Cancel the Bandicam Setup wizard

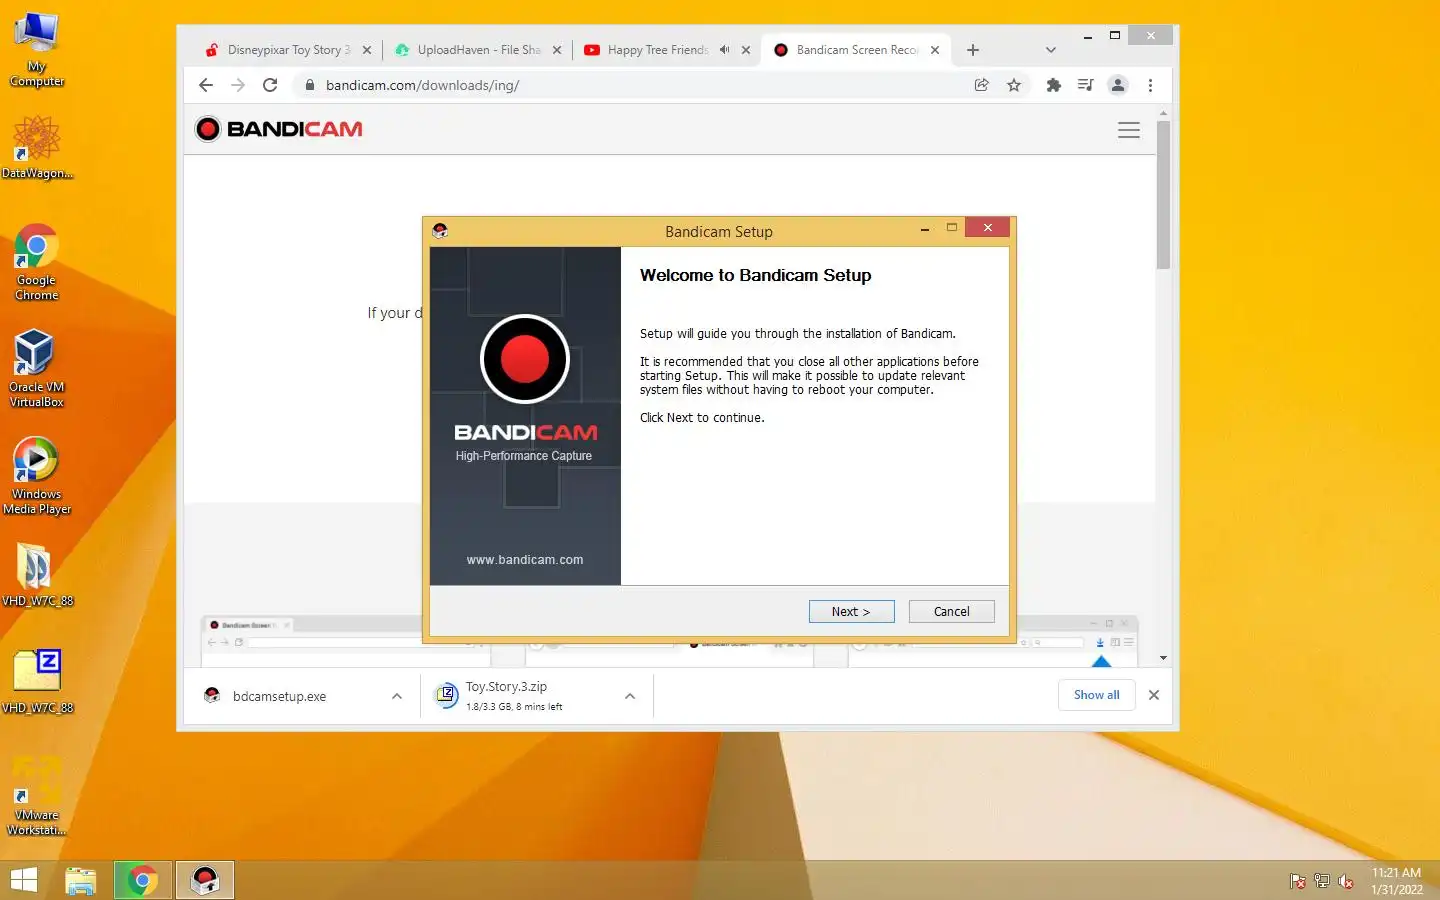pos(951,611)
